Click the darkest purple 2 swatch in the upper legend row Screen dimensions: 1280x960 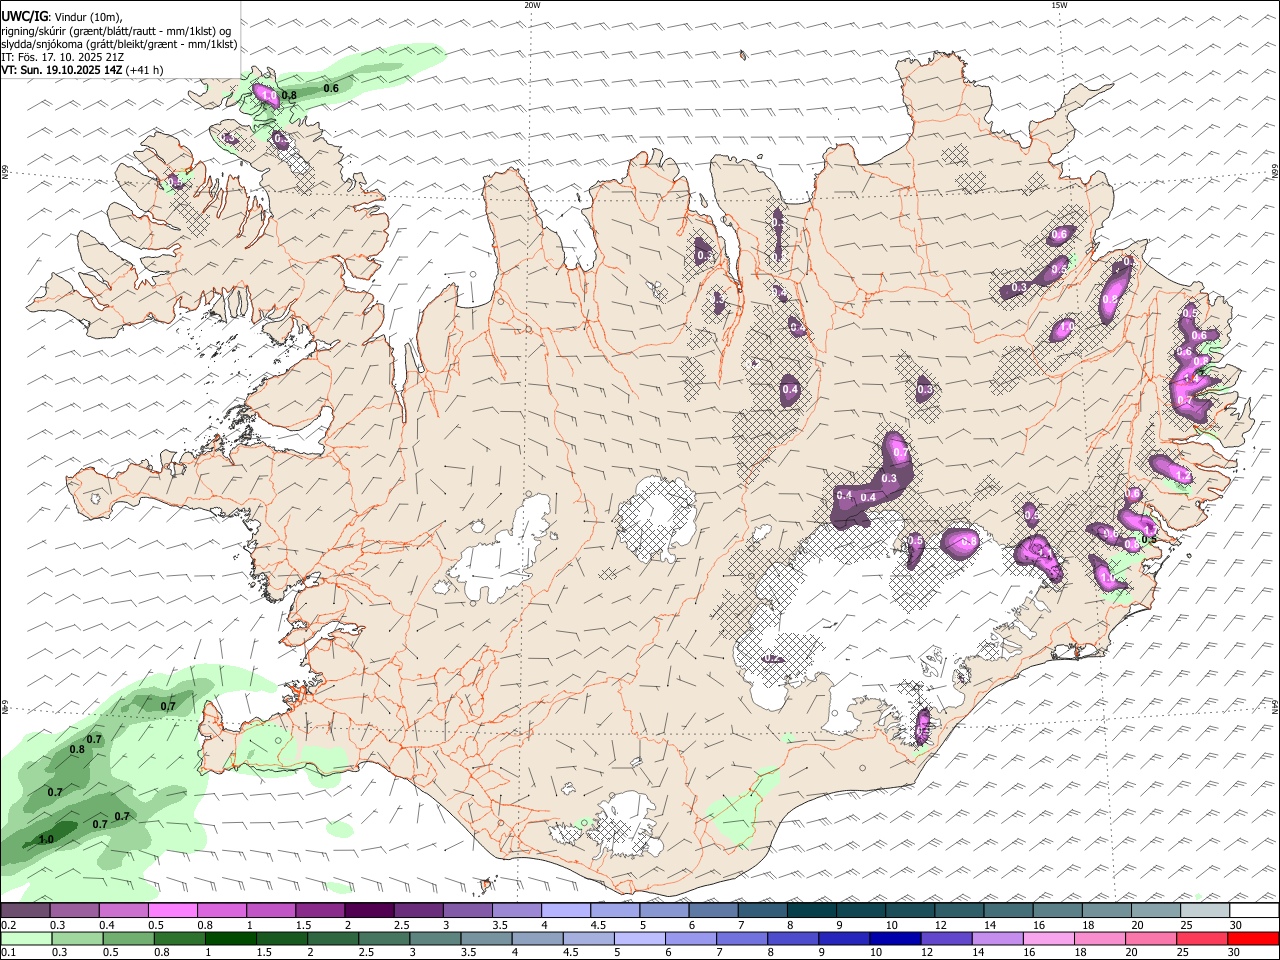[369, 911]
